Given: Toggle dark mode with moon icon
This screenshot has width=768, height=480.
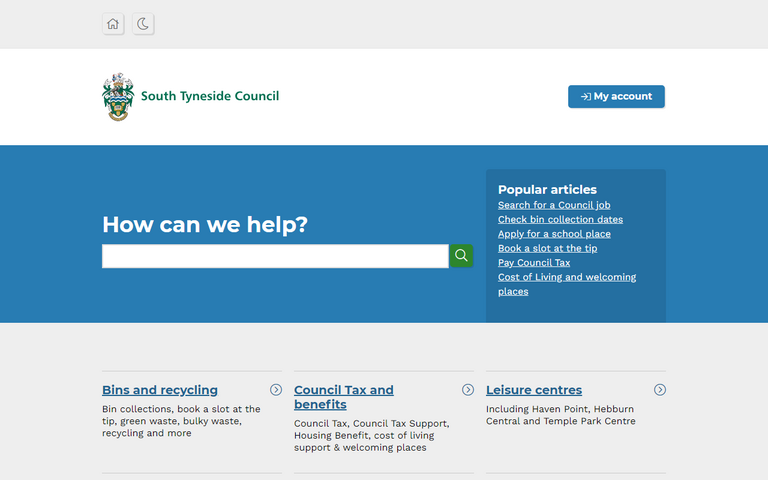Looking at the screenshot, I should pyautogui.click(x=143, y=24).
